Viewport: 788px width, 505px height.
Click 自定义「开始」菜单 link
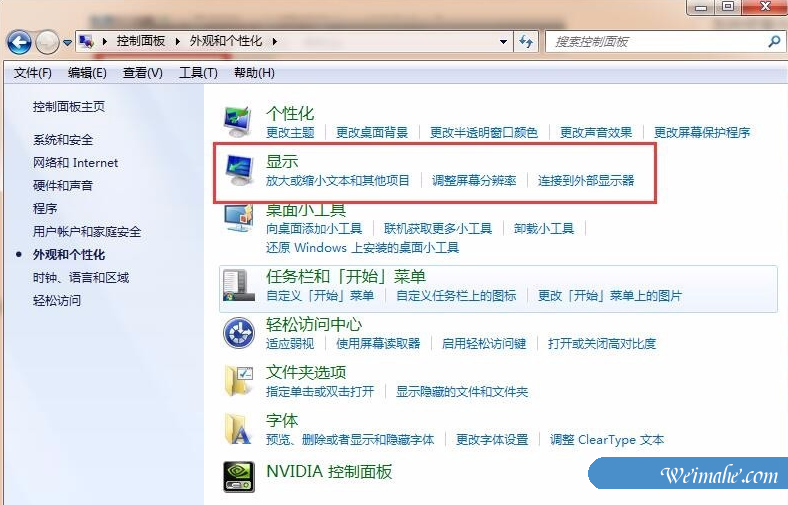click(320, 295)
